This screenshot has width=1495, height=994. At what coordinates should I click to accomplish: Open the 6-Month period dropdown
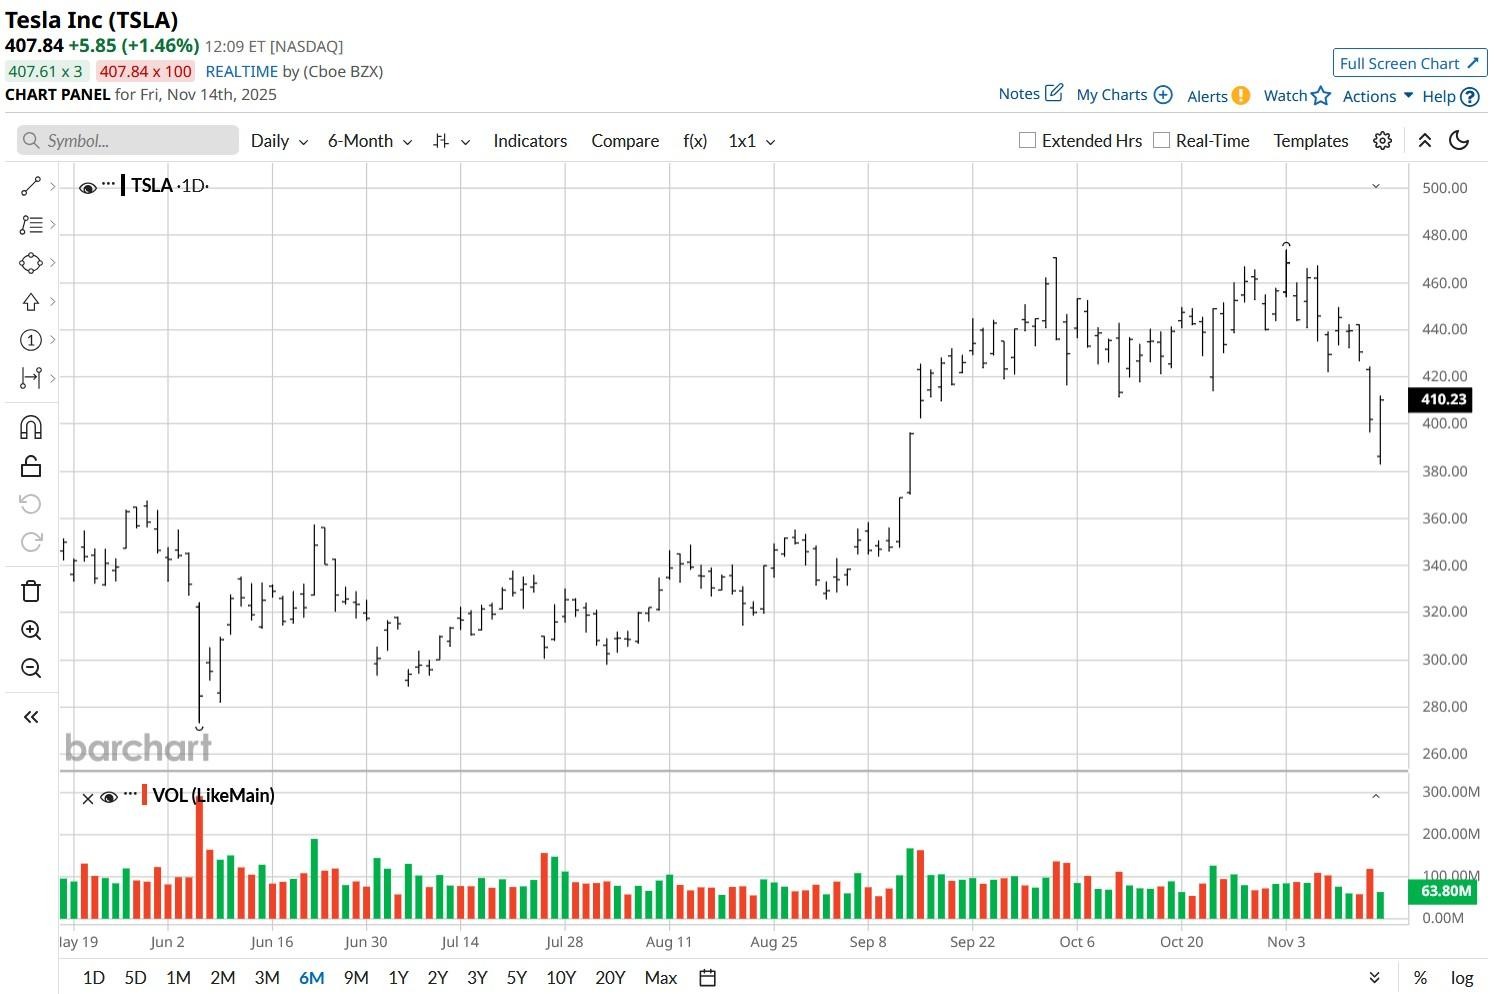370,141
